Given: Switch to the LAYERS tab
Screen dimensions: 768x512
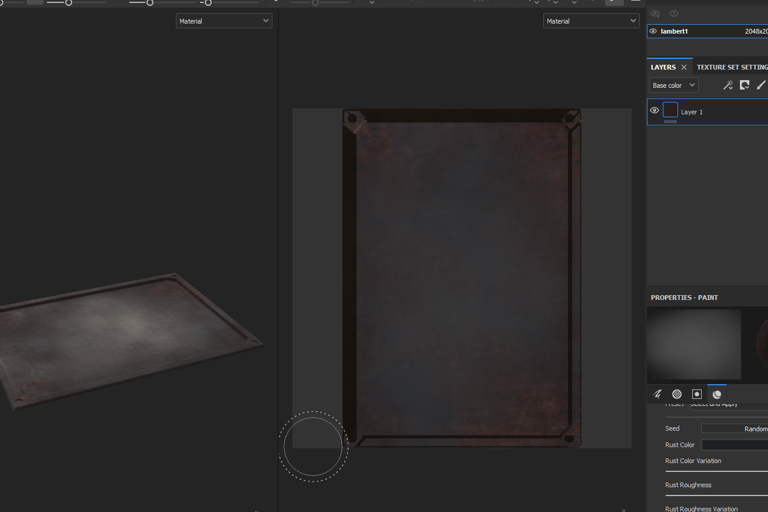Looking at the screenshot, I should click(663, 67).
